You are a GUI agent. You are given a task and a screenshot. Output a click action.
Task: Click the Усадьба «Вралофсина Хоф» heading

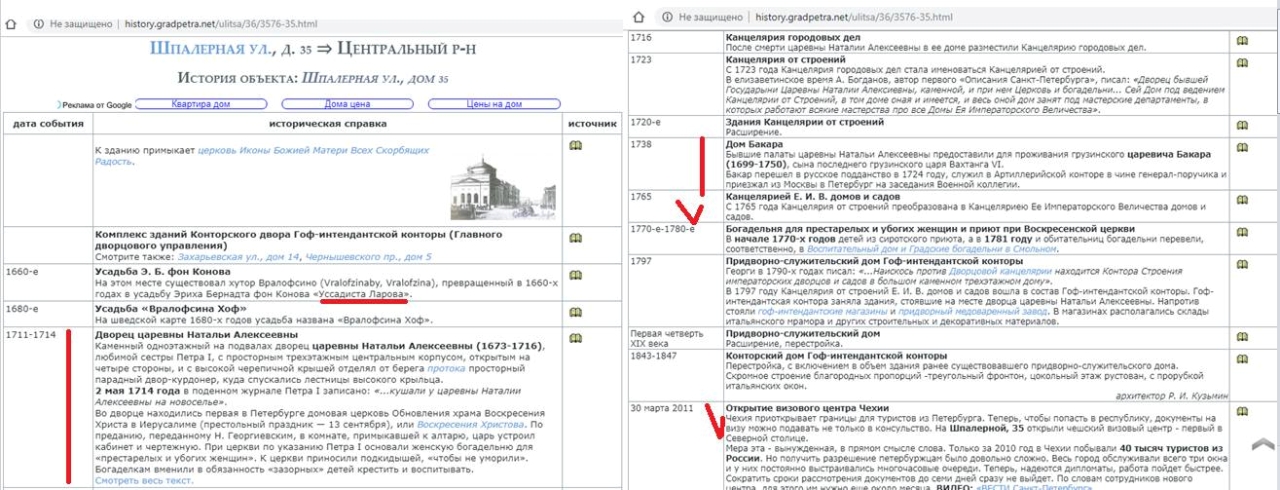(173, 309)
